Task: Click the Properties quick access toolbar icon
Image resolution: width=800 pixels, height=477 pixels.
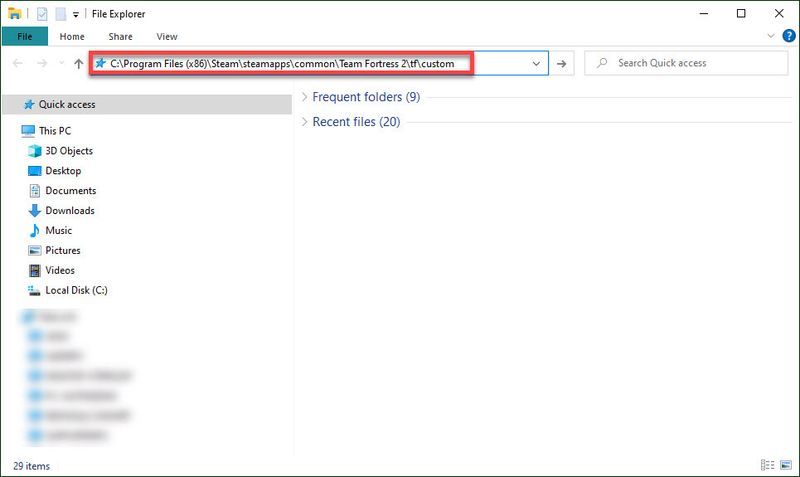Action: coord(42,14)
